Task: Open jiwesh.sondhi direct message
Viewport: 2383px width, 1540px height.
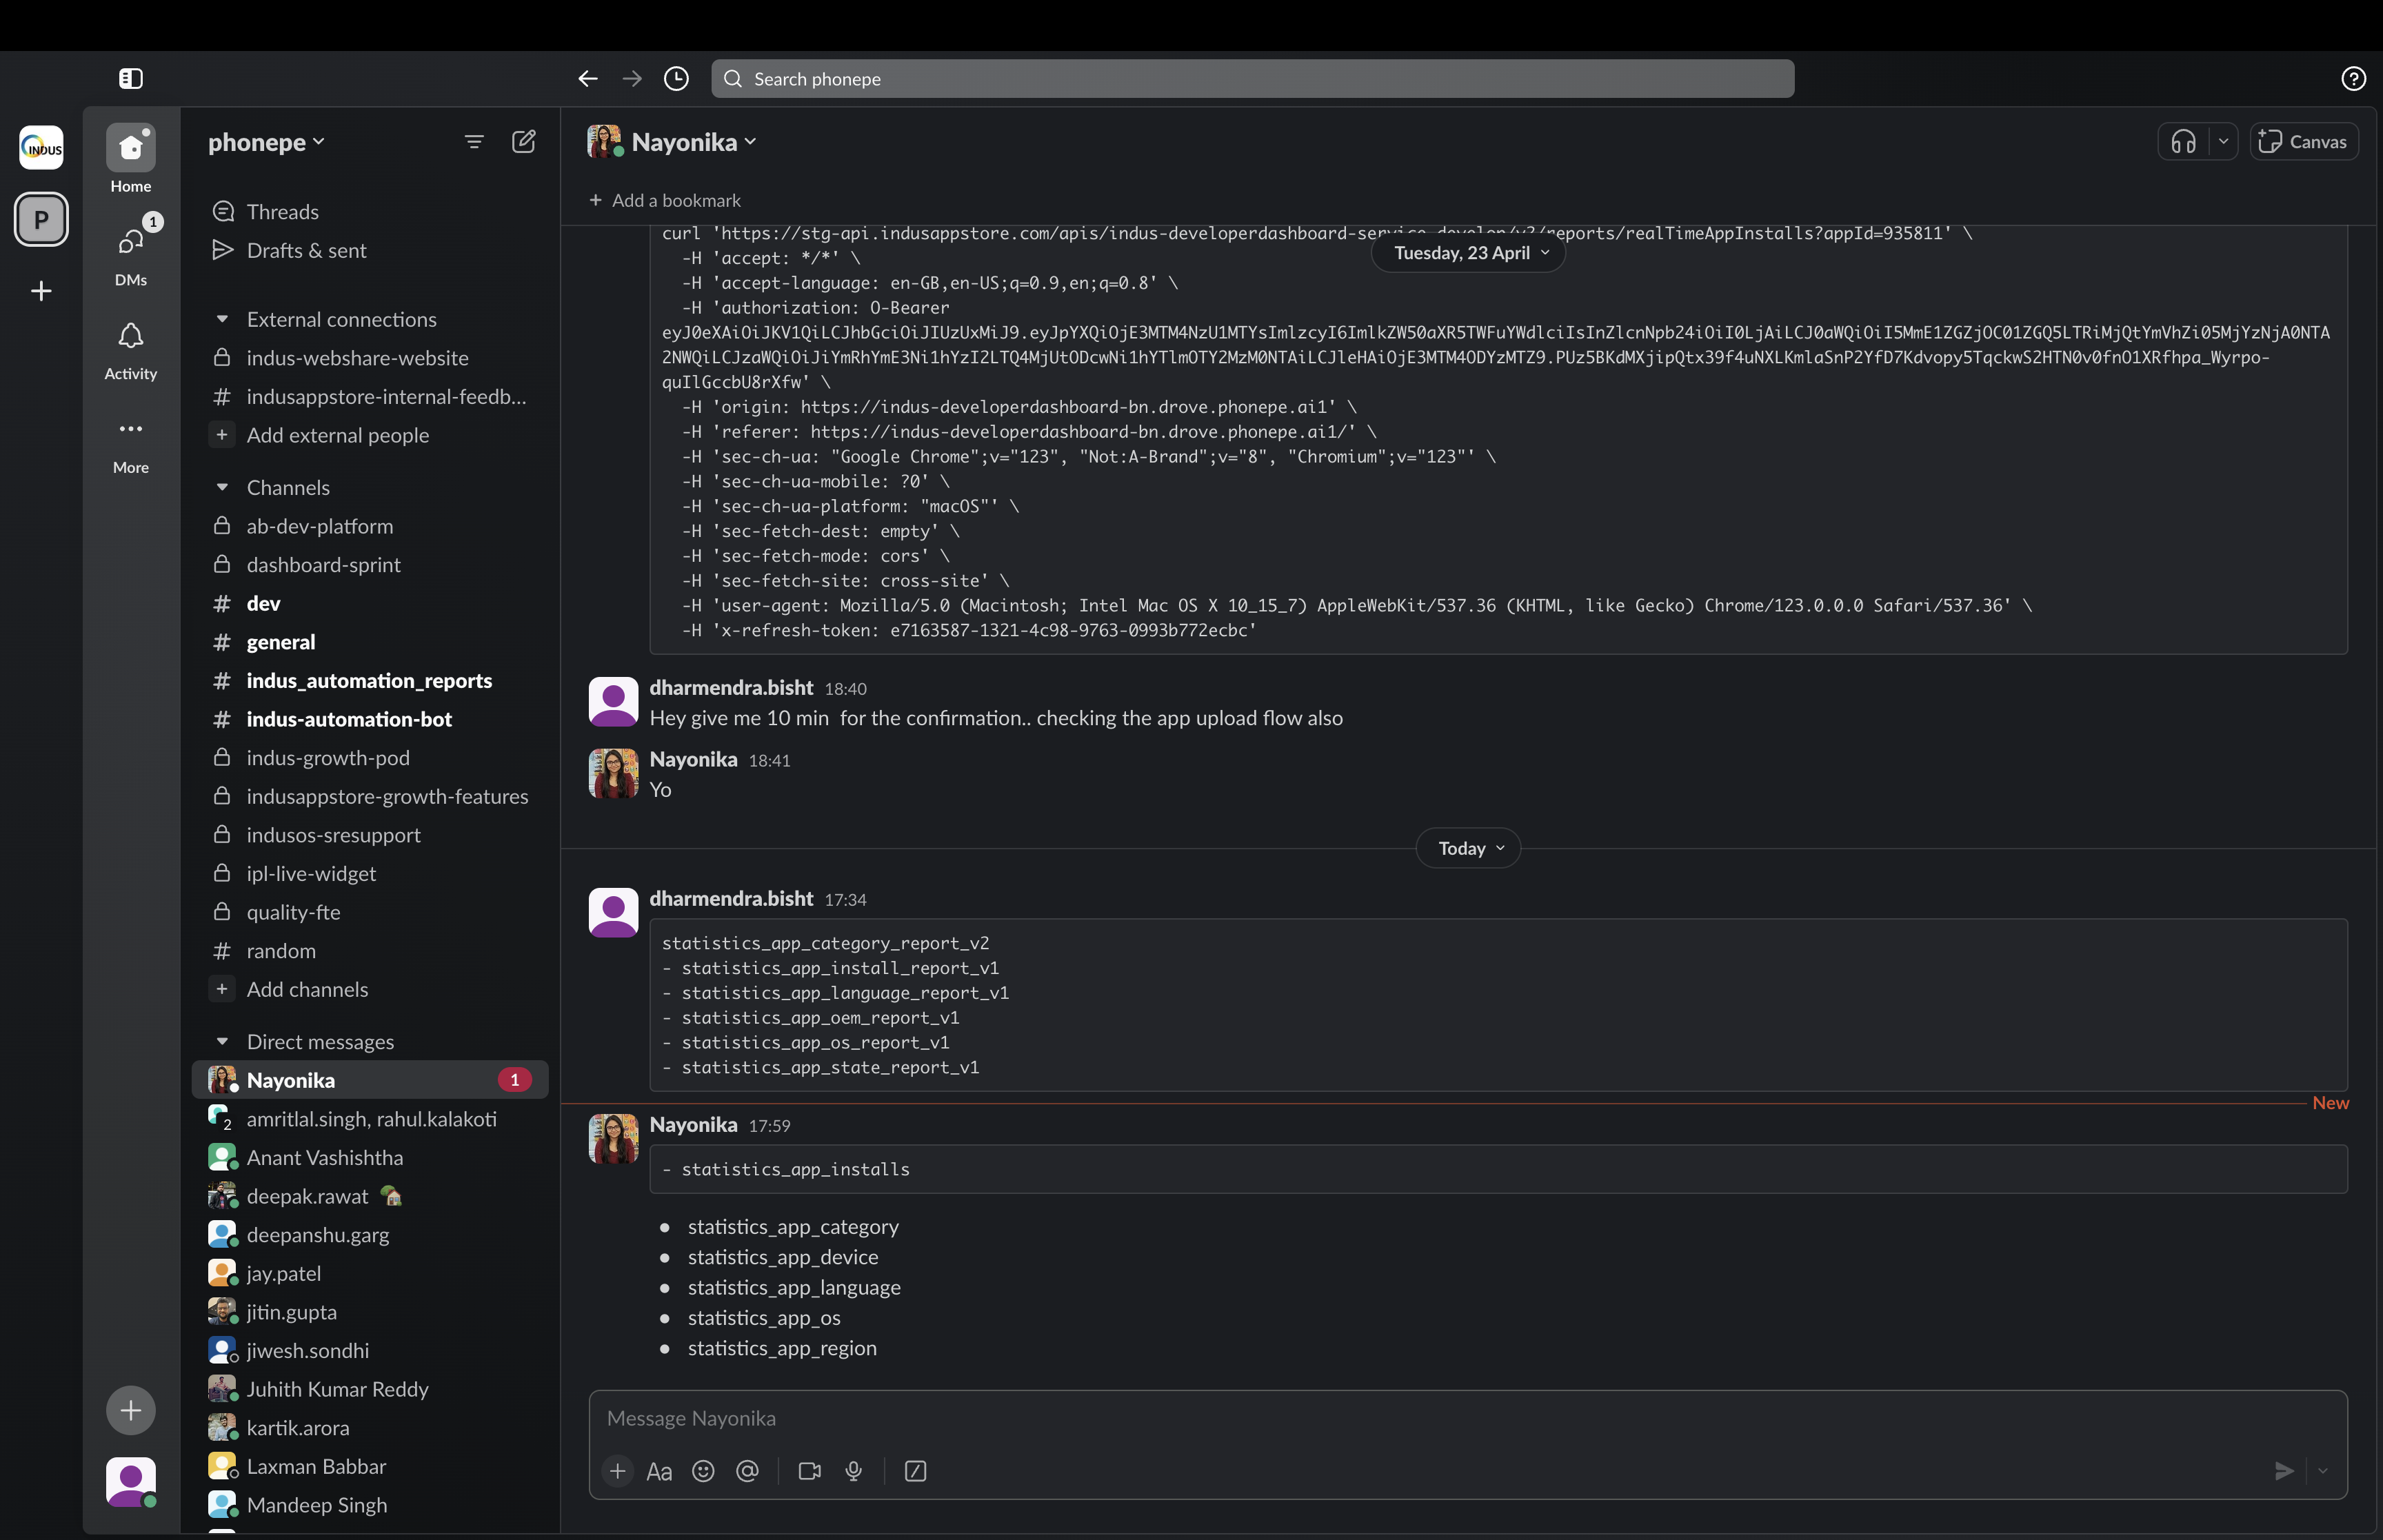Action: [x=370, y=1350]
